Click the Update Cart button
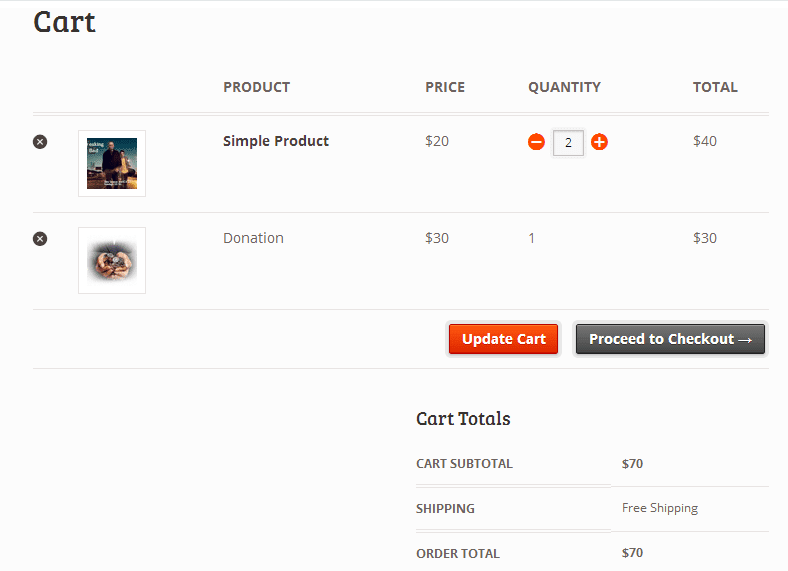The image size is (788, 571). click(x=504, y=339)
